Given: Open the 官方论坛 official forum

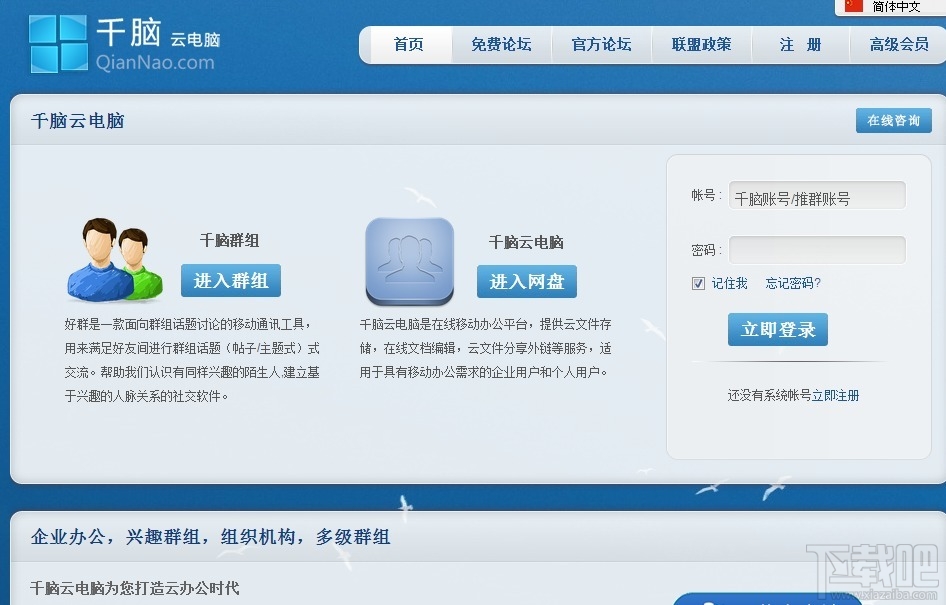Looking at the screenshot, I should [601, 44].
